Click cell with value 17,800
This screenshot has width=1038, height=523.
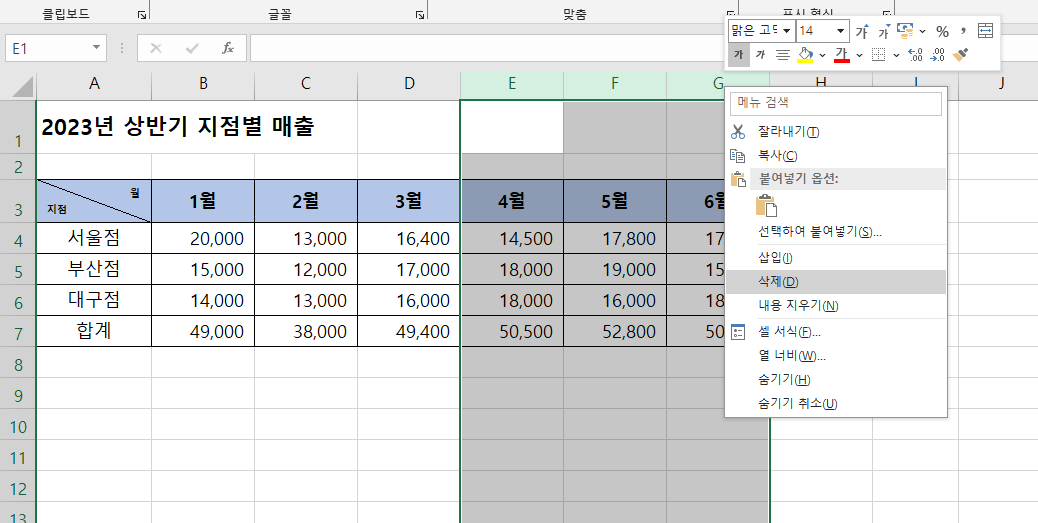615,238
